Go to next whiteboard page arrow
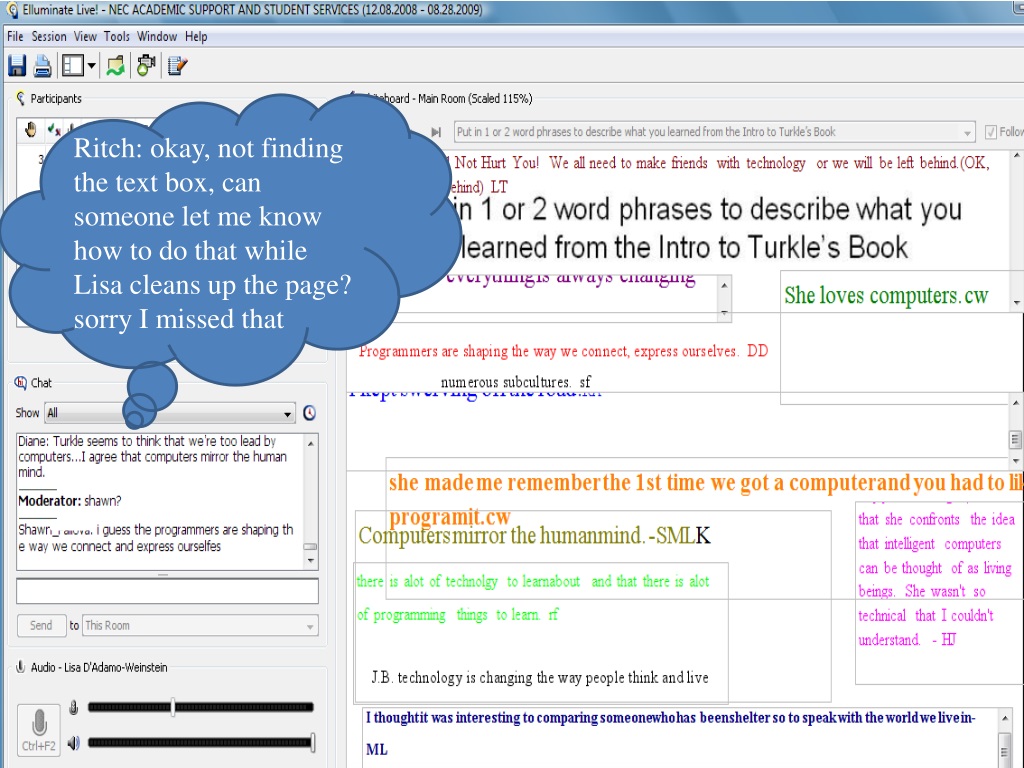This screenshot has height=768, width=1024. pyautogui.click(x=436, y=132)
